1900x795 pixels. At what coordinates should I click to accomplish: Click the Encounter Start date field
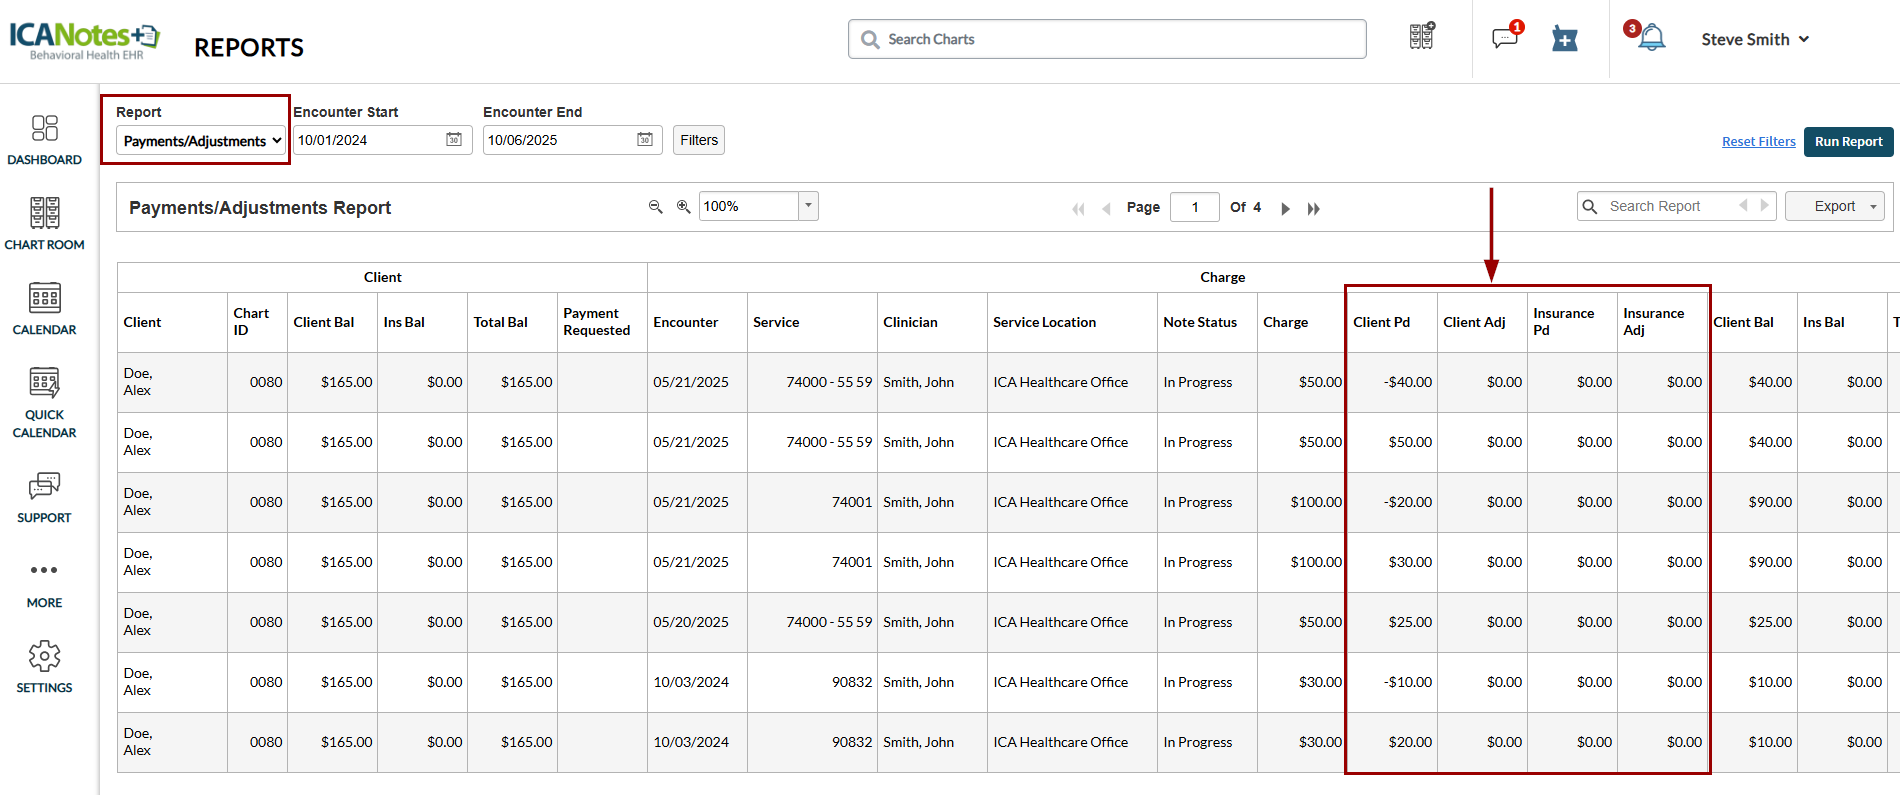pos(383,140)
